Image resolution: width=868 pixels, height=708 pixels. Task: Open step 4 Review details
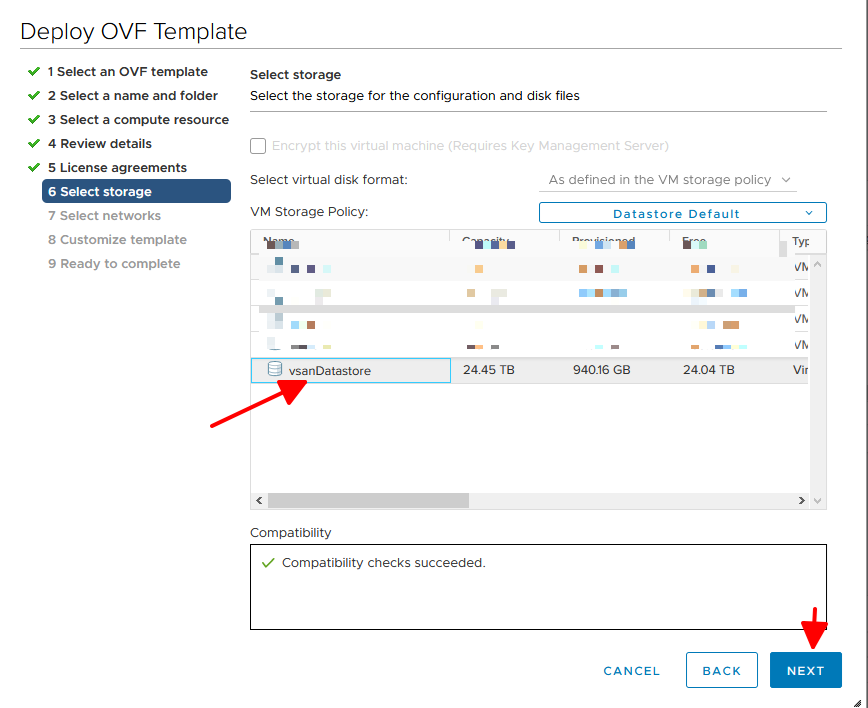[x=100, y=144]
